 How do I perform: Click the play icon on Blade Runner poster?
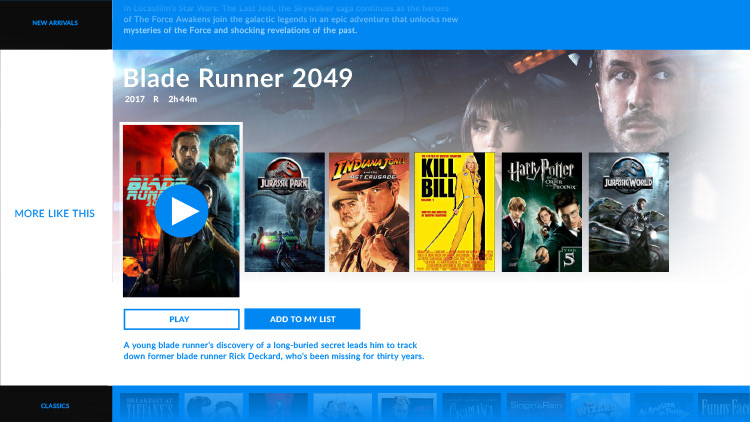(x=181, y=211)
